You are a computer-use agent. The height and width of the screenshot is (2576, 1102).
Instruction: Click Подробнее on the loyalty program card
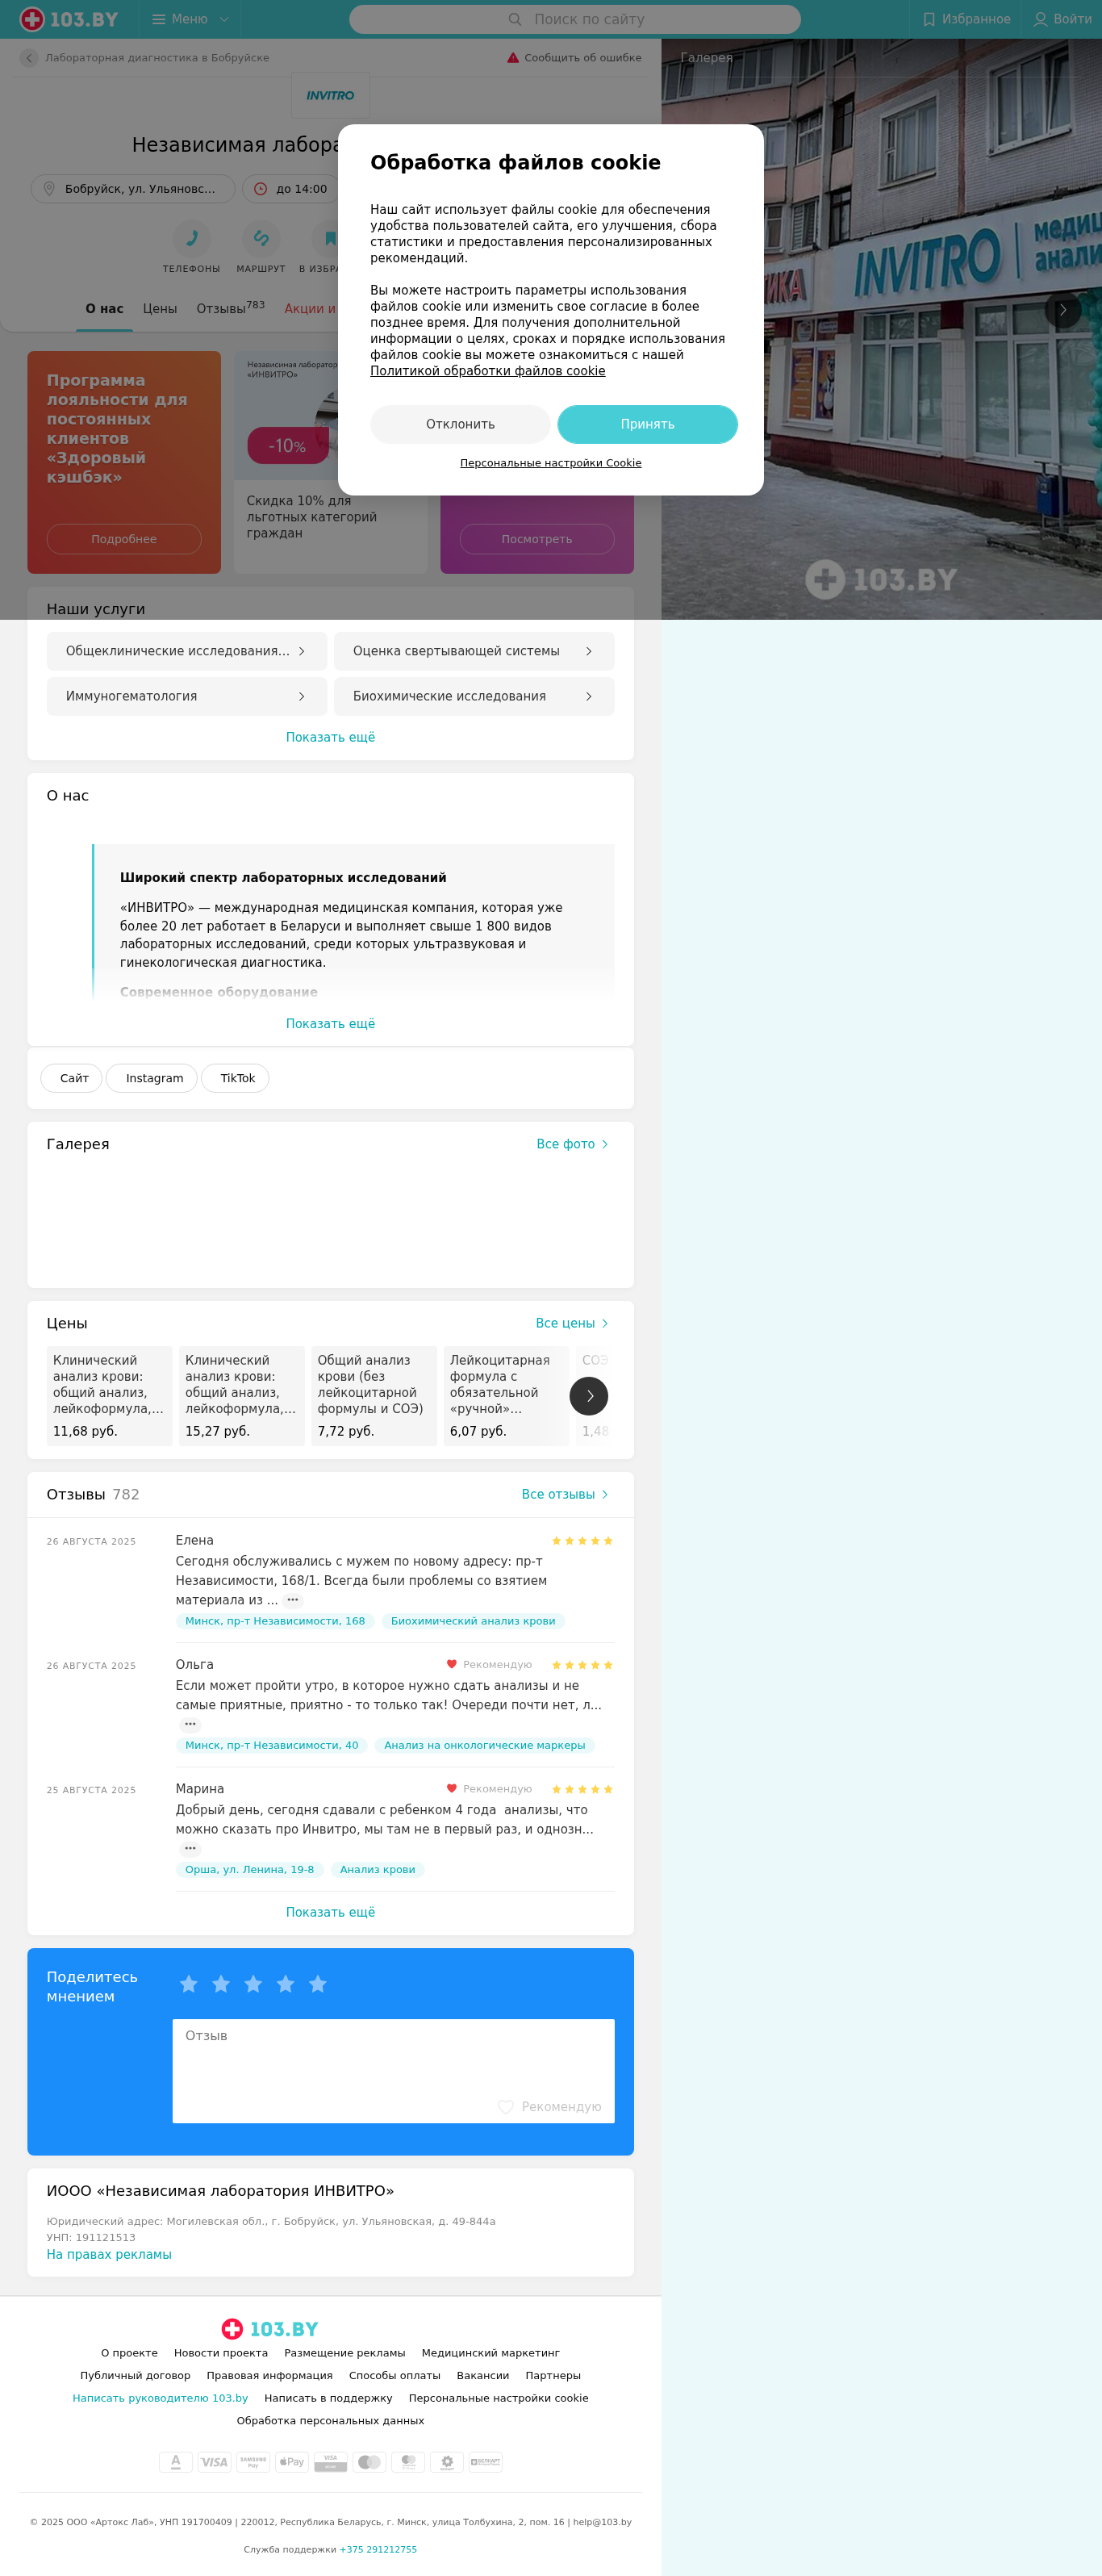(124, 539)
